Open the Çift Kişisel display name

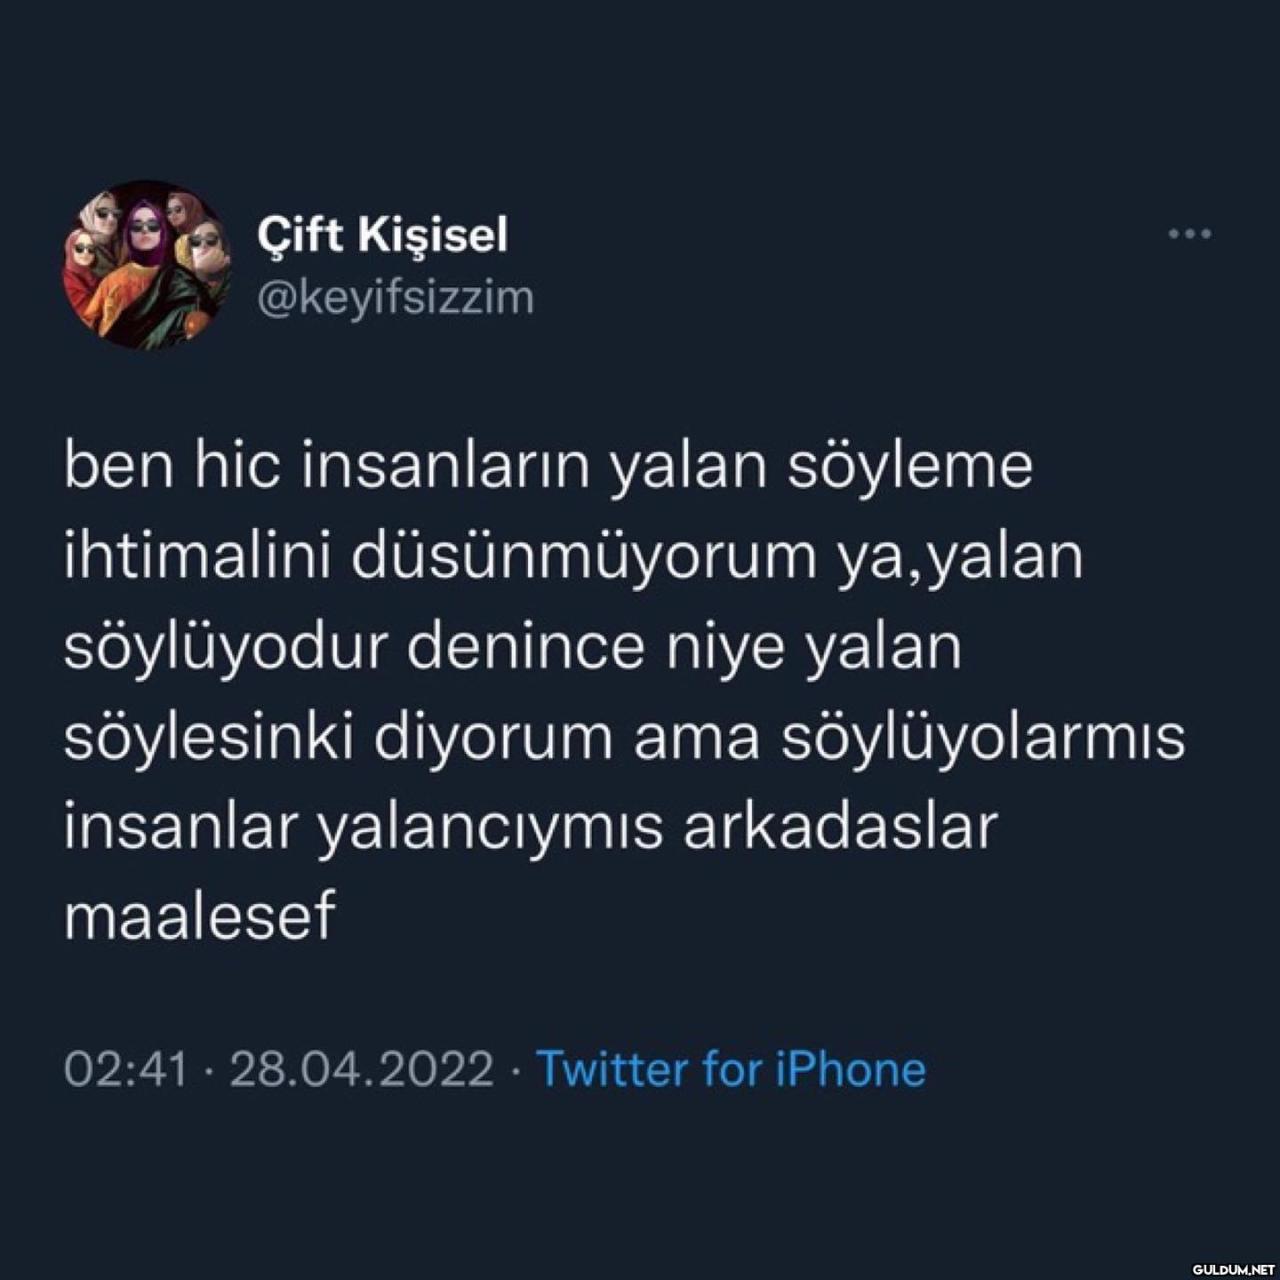click(383, 235)
